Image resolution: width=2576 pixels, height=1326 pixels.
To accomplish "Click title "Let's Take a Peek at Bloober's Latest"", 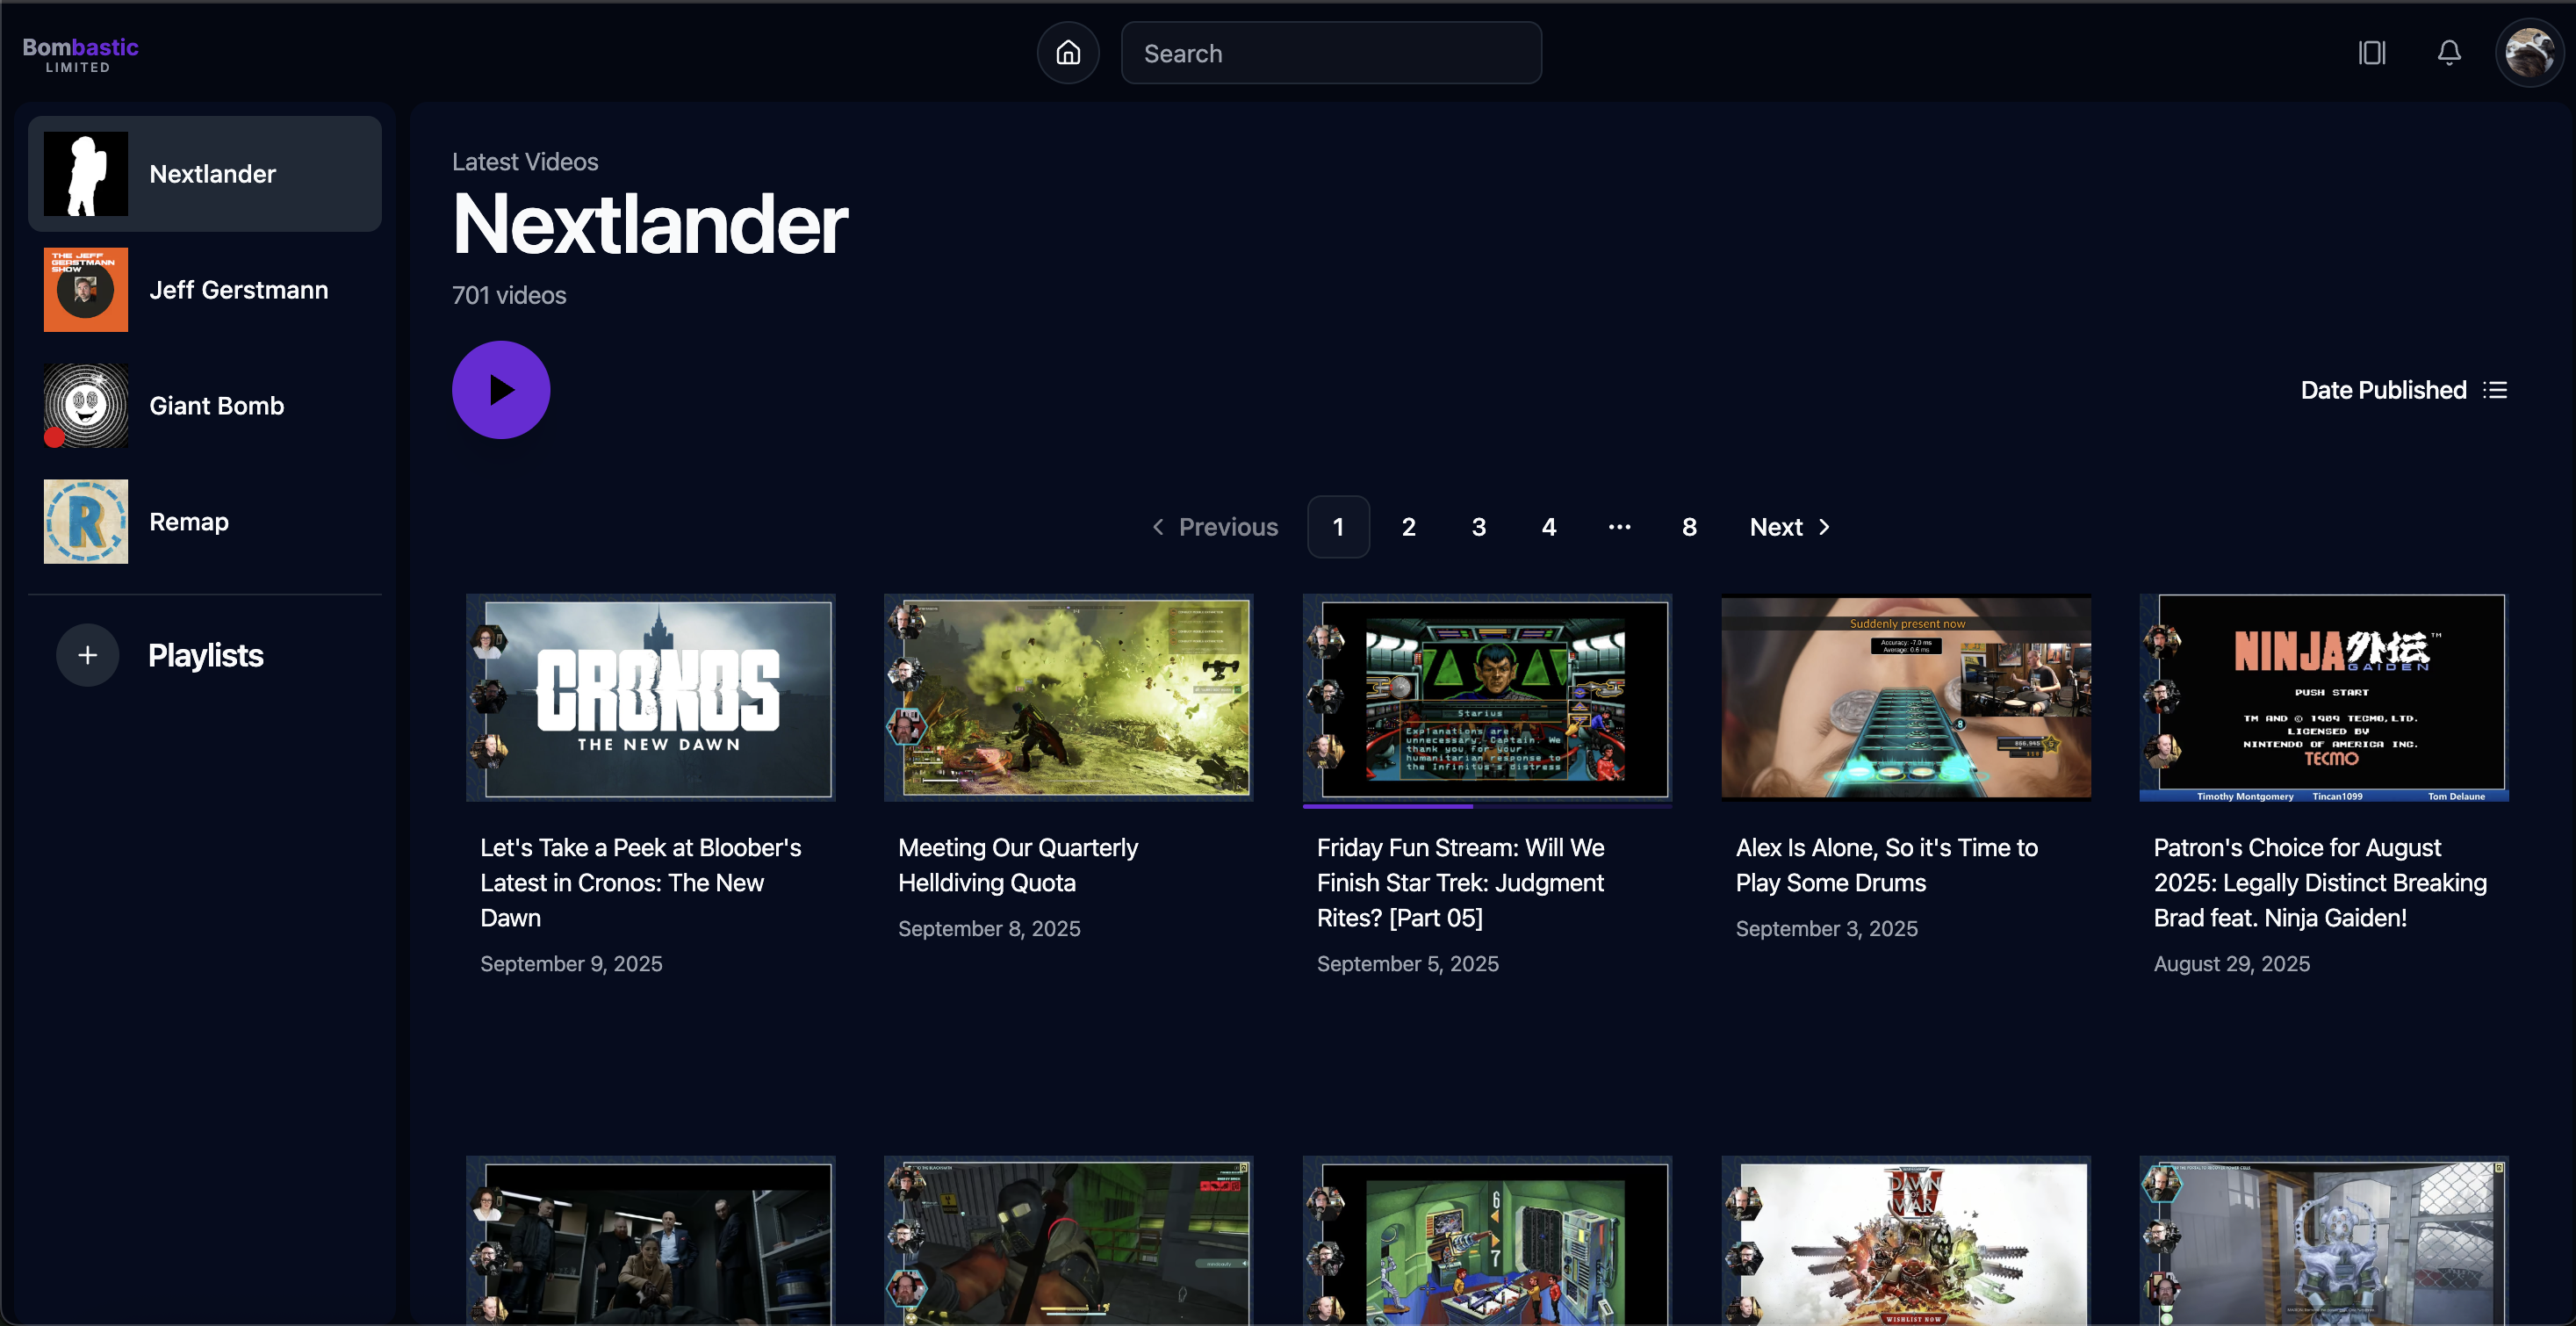I will pos(641,883).
